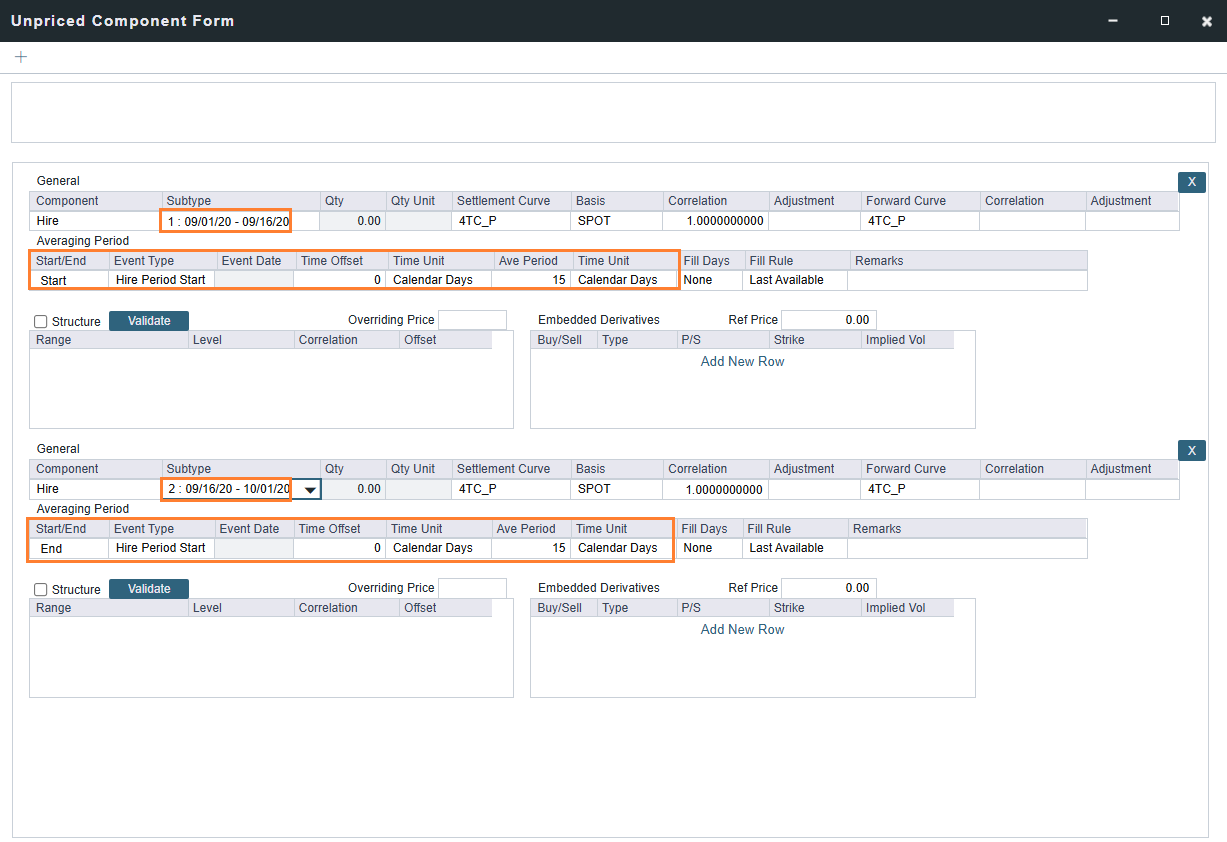Screen dimensions: 1227x842
Task: Select the Start cell in first averaging period
Action: pyautogui.click(x=54, y=281)
